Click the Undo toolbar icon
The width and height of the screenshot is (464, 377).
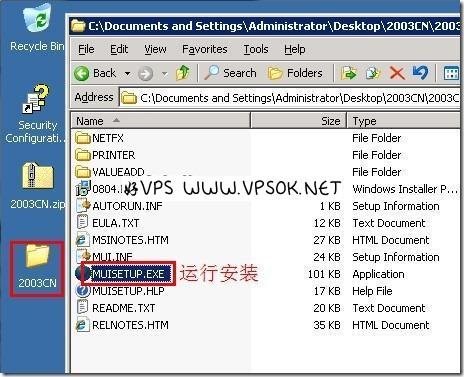pos(420,73)
